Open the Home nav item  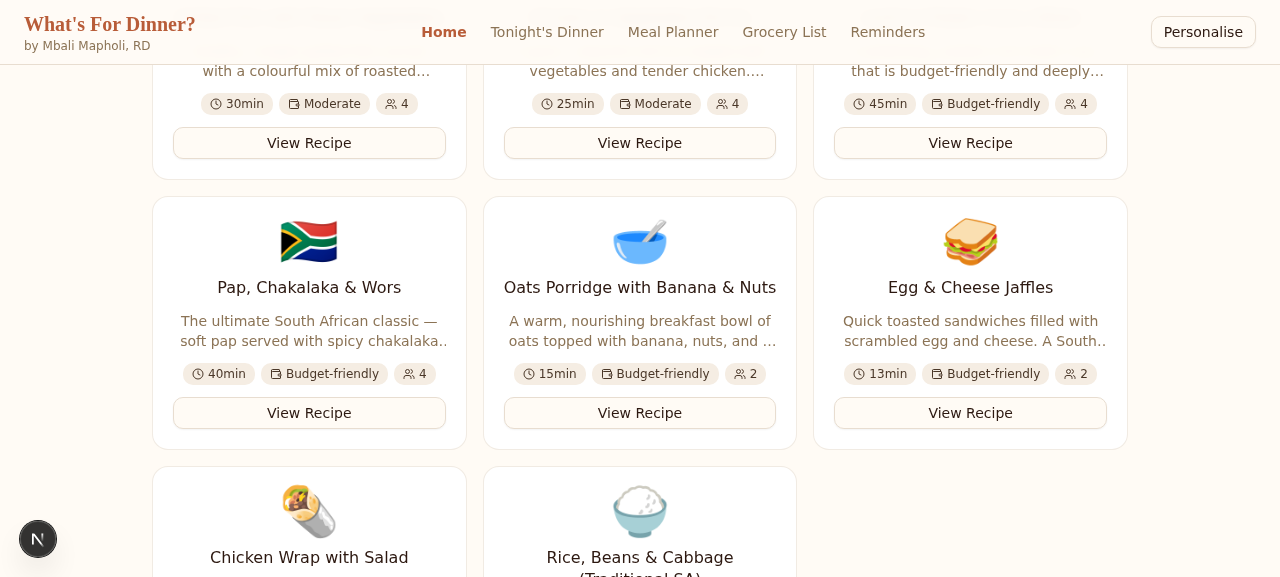(444, 32)
